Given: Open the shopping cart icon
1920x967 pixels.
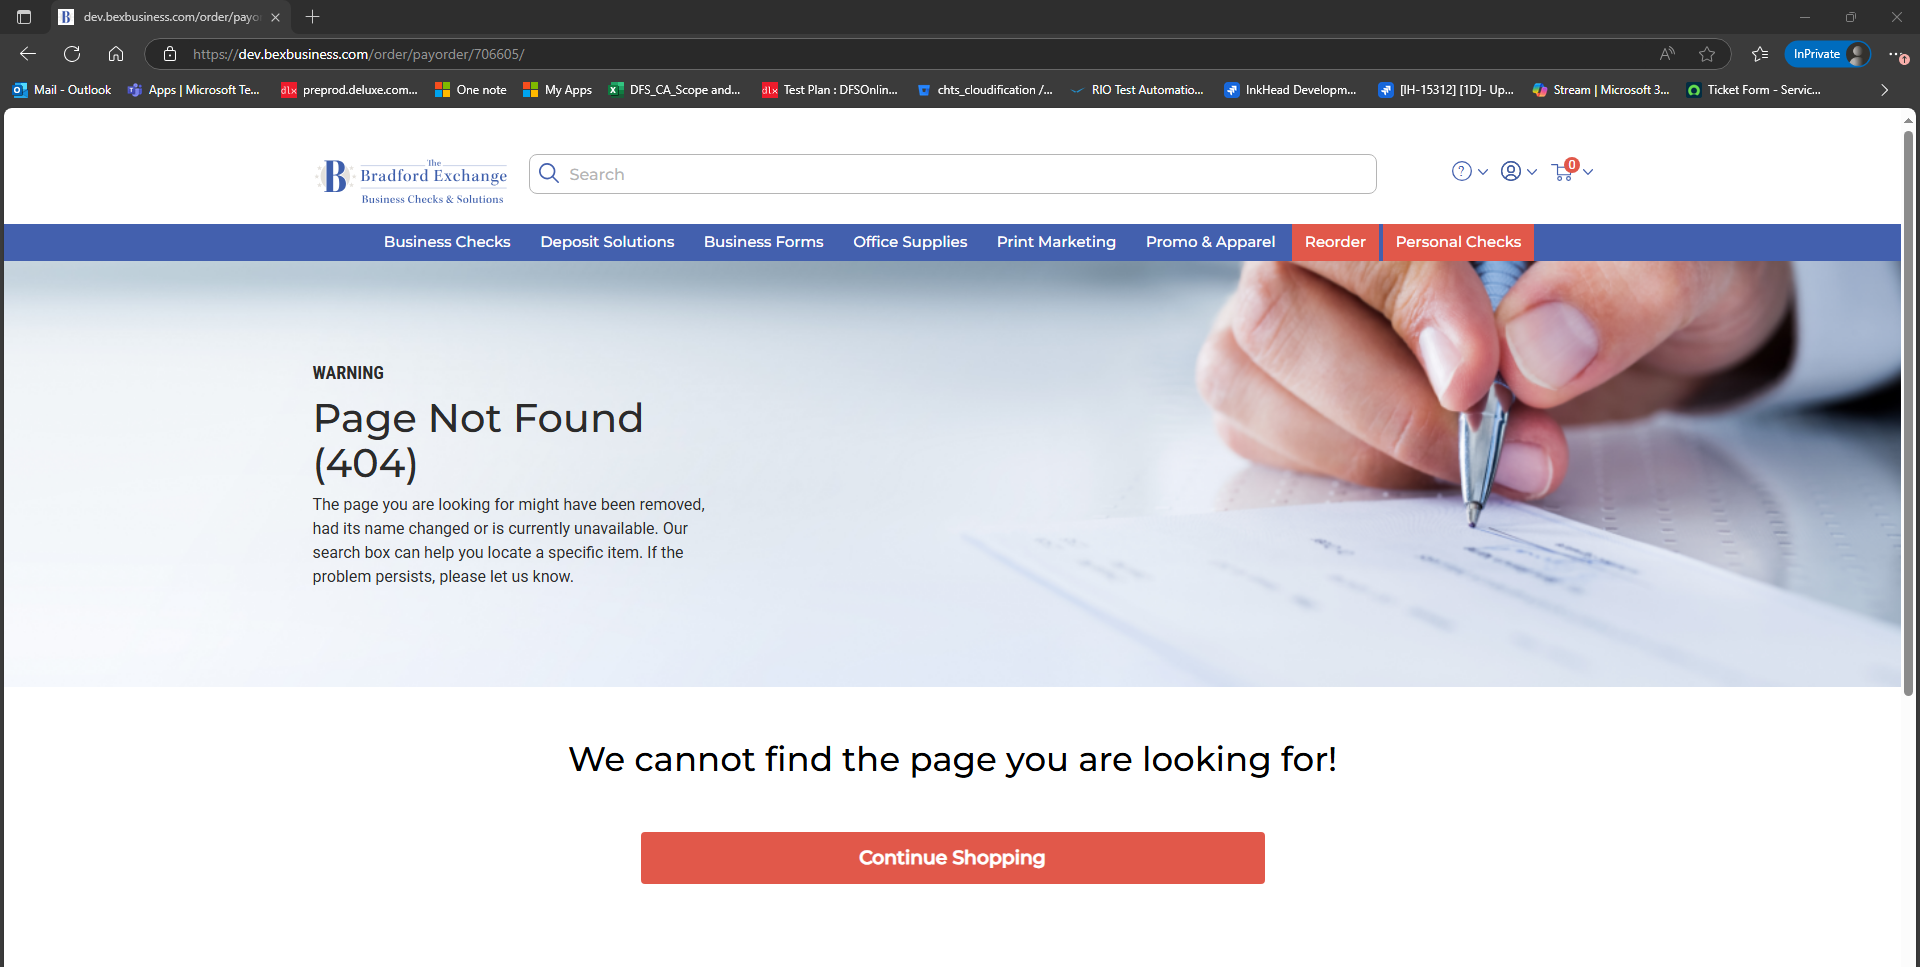Looking at the screenshot, I should coord(1563,172).
